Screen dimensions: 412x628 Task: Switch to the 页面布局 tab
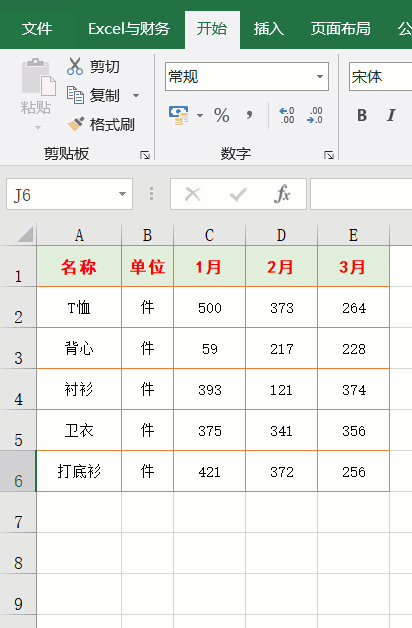341,29
